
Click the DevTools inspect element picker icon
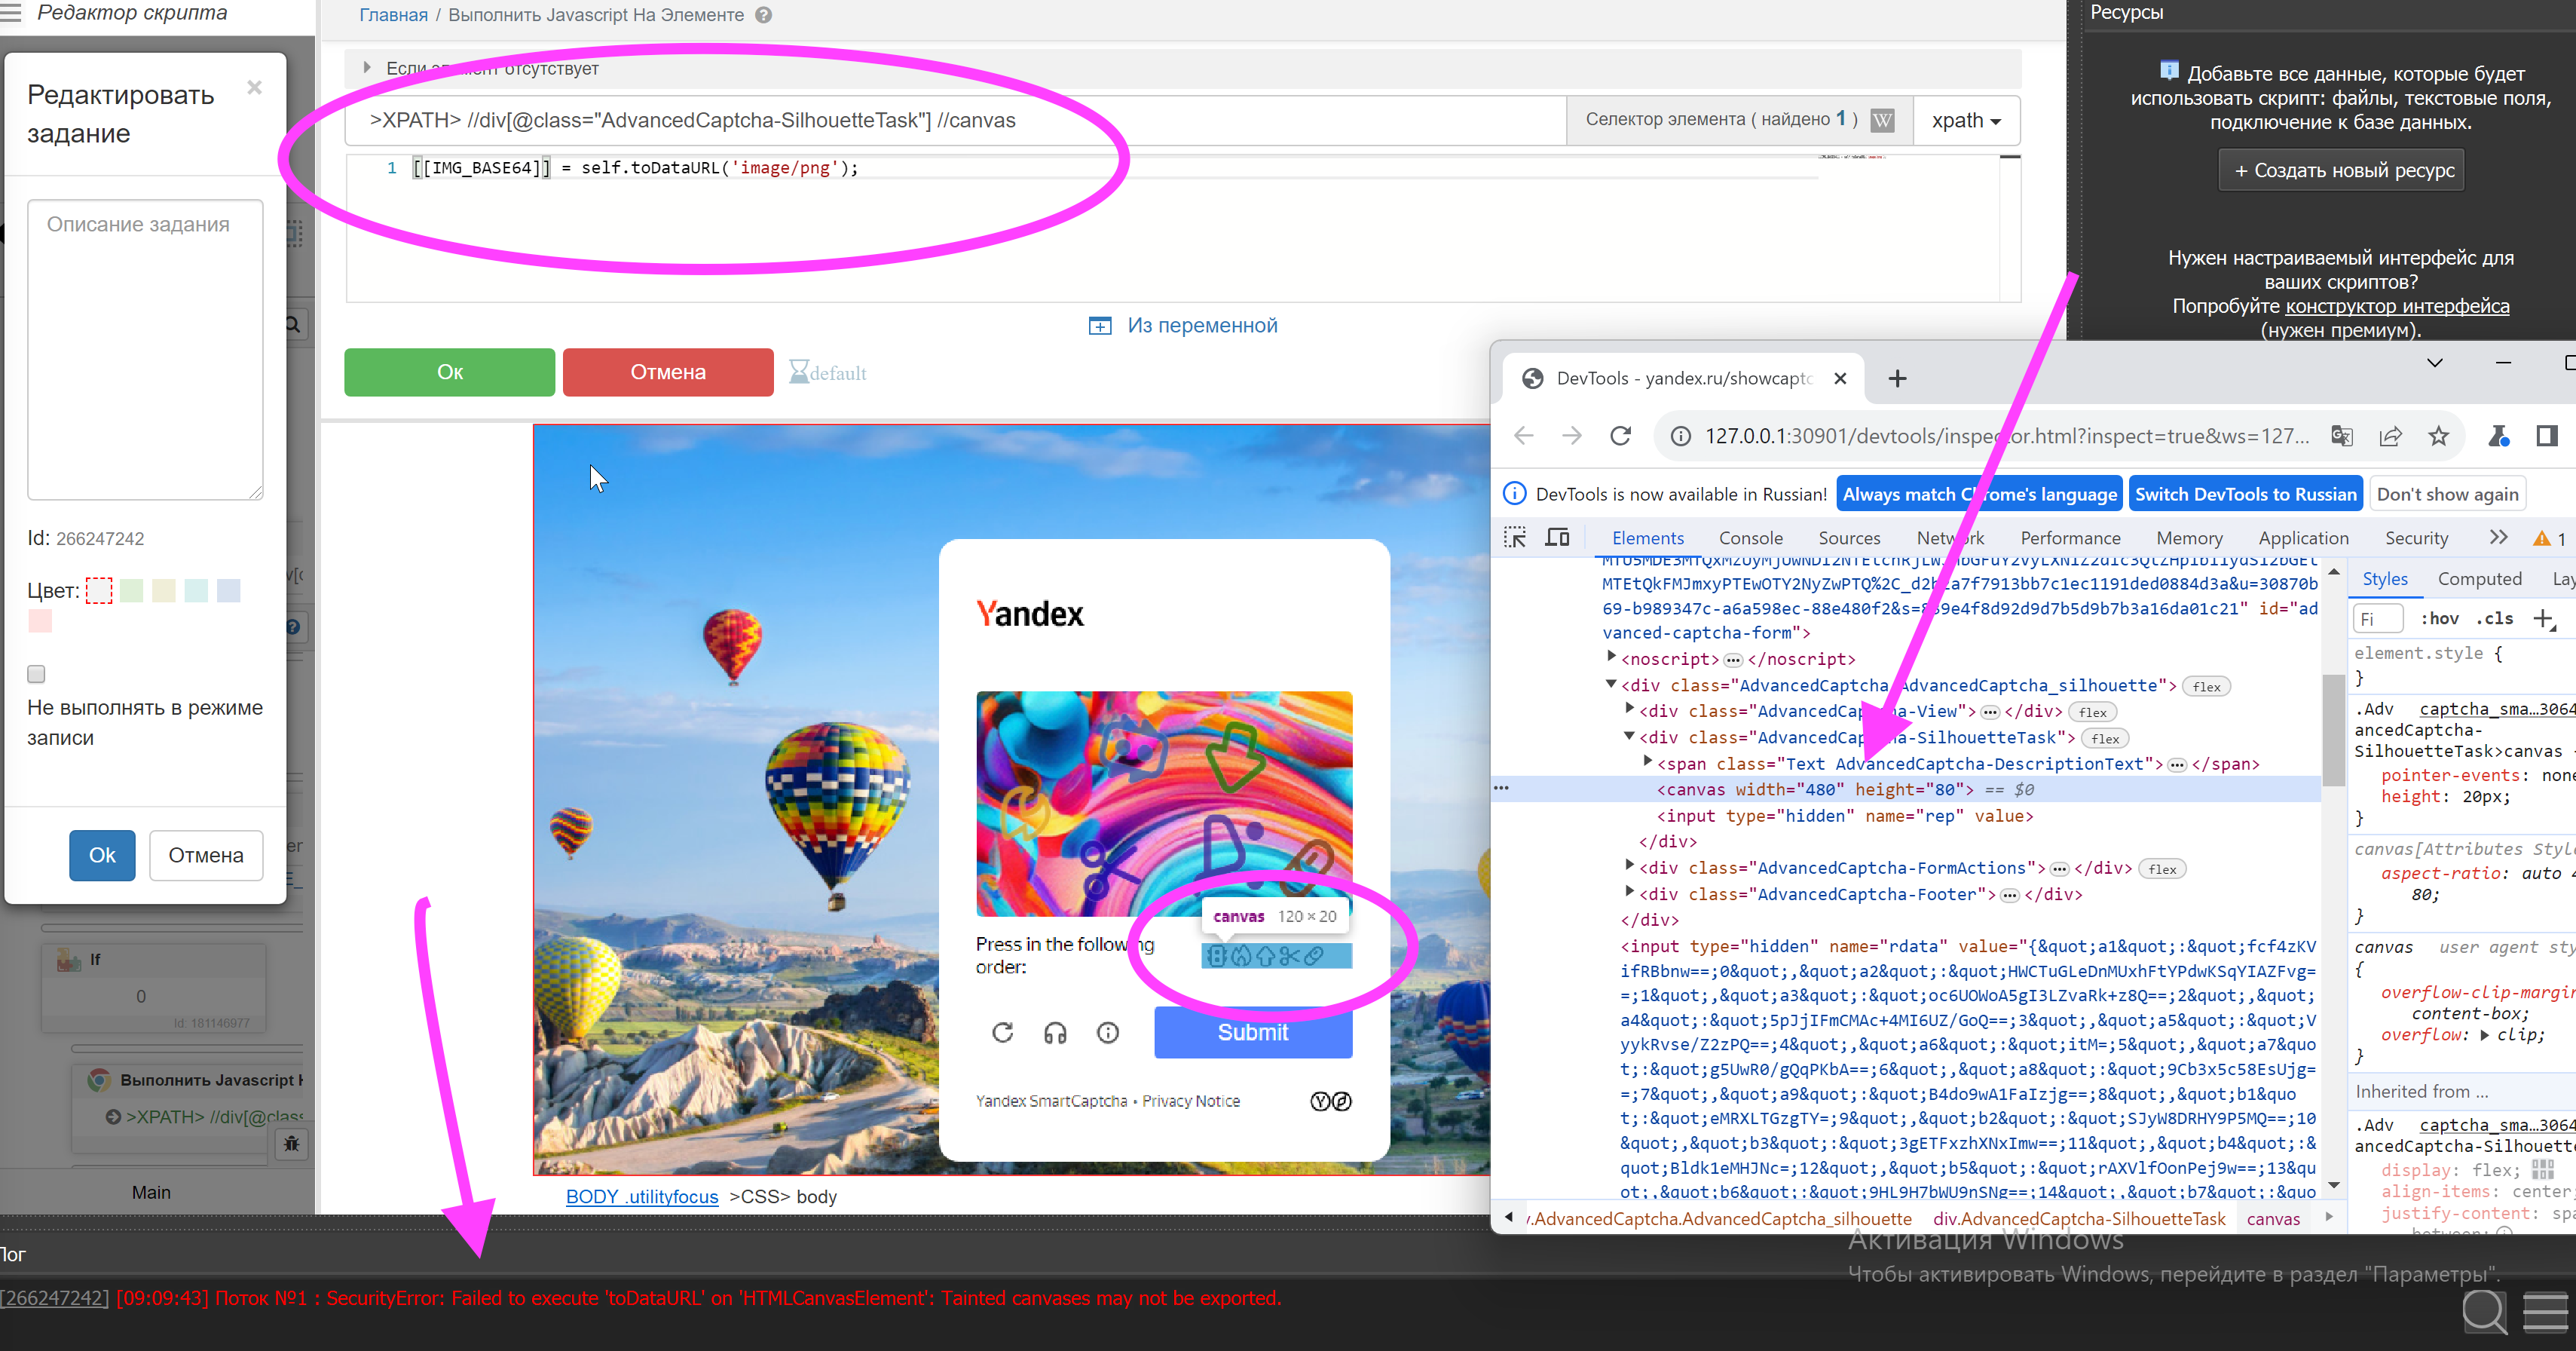click(1514, 537)
